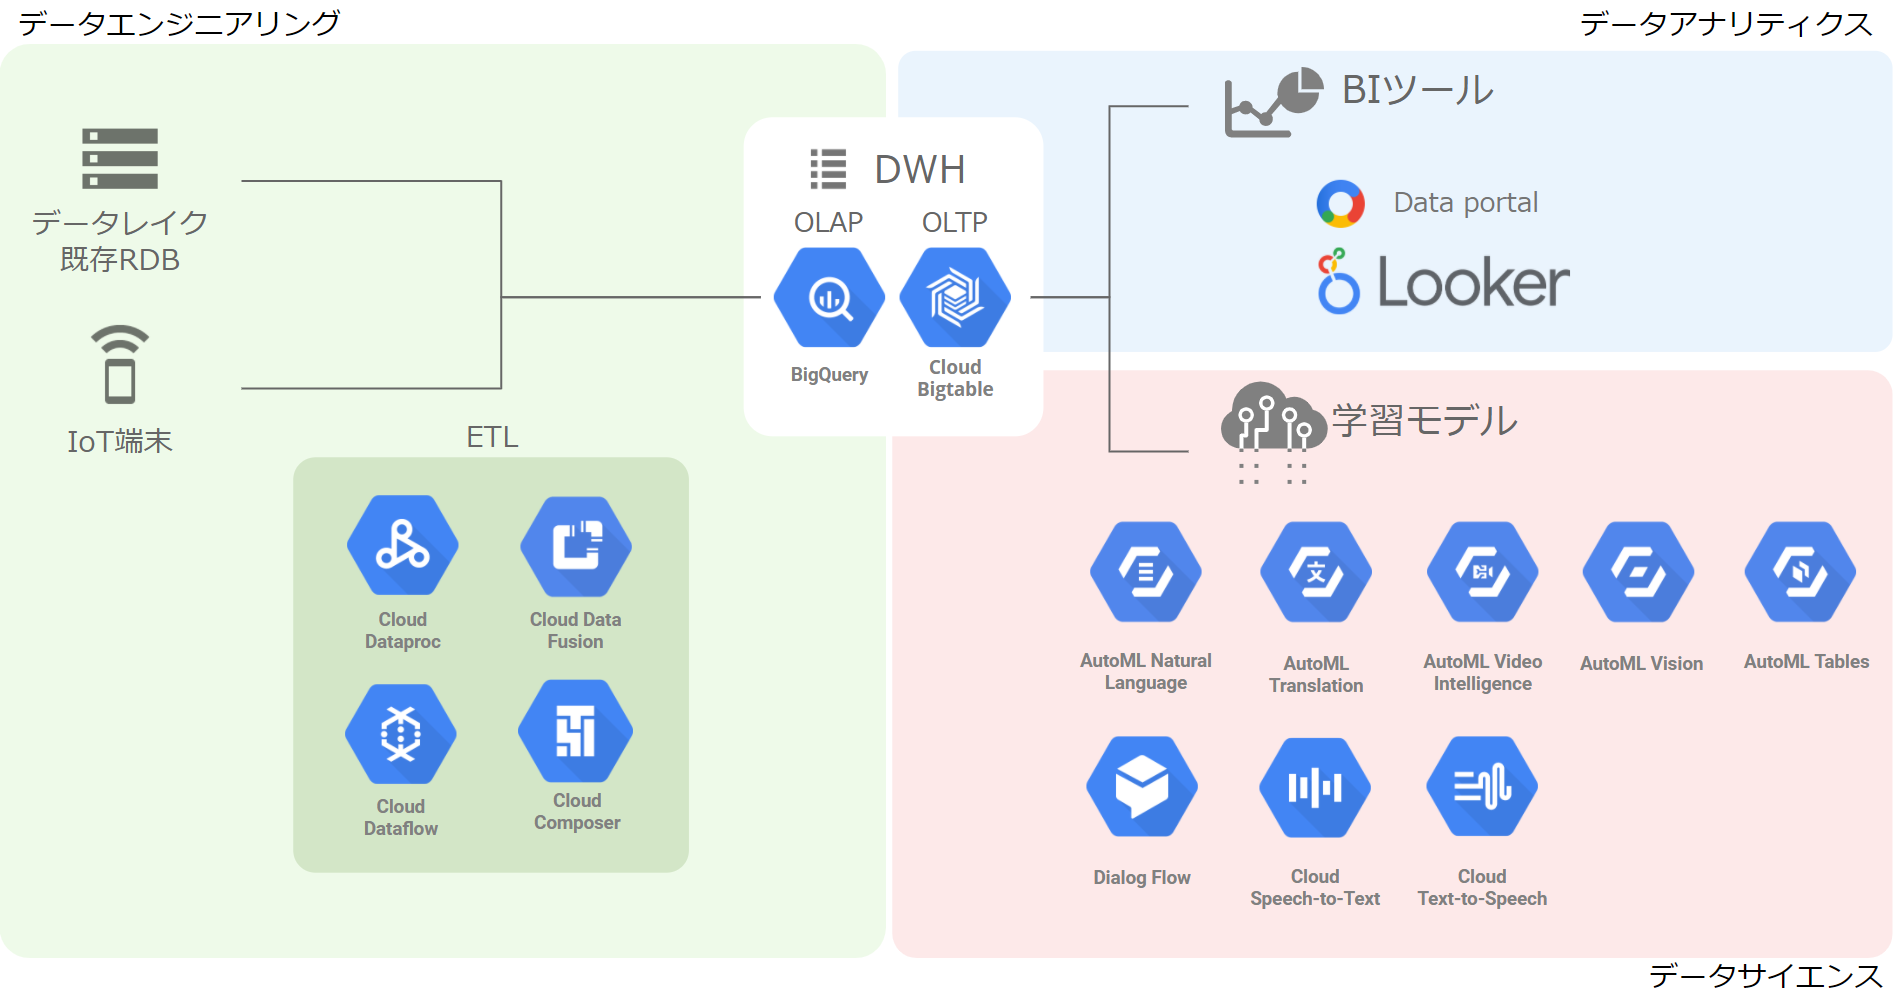The height and width of the screenshot is (1004, 1901).
Task: Click the 'OLAP' label
Action: [x=829, y=222]
